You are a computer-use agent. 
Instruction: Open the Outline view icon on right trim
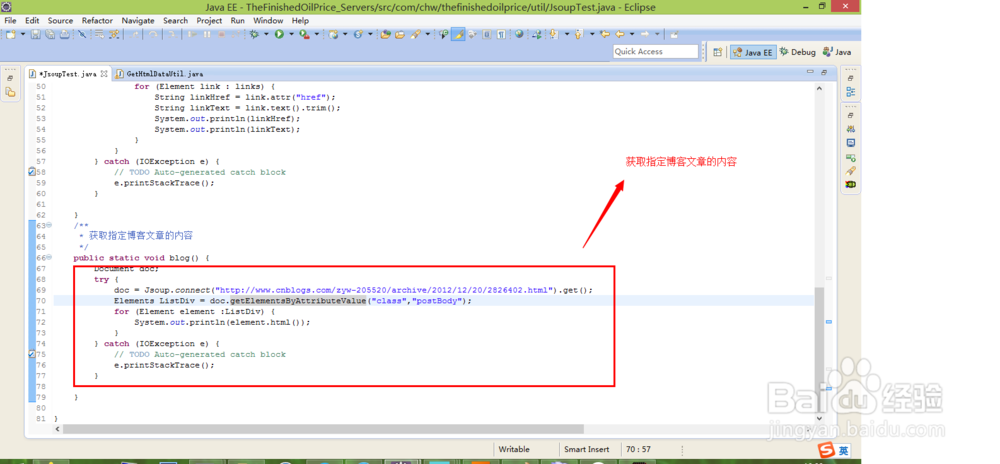click(850, 92)
